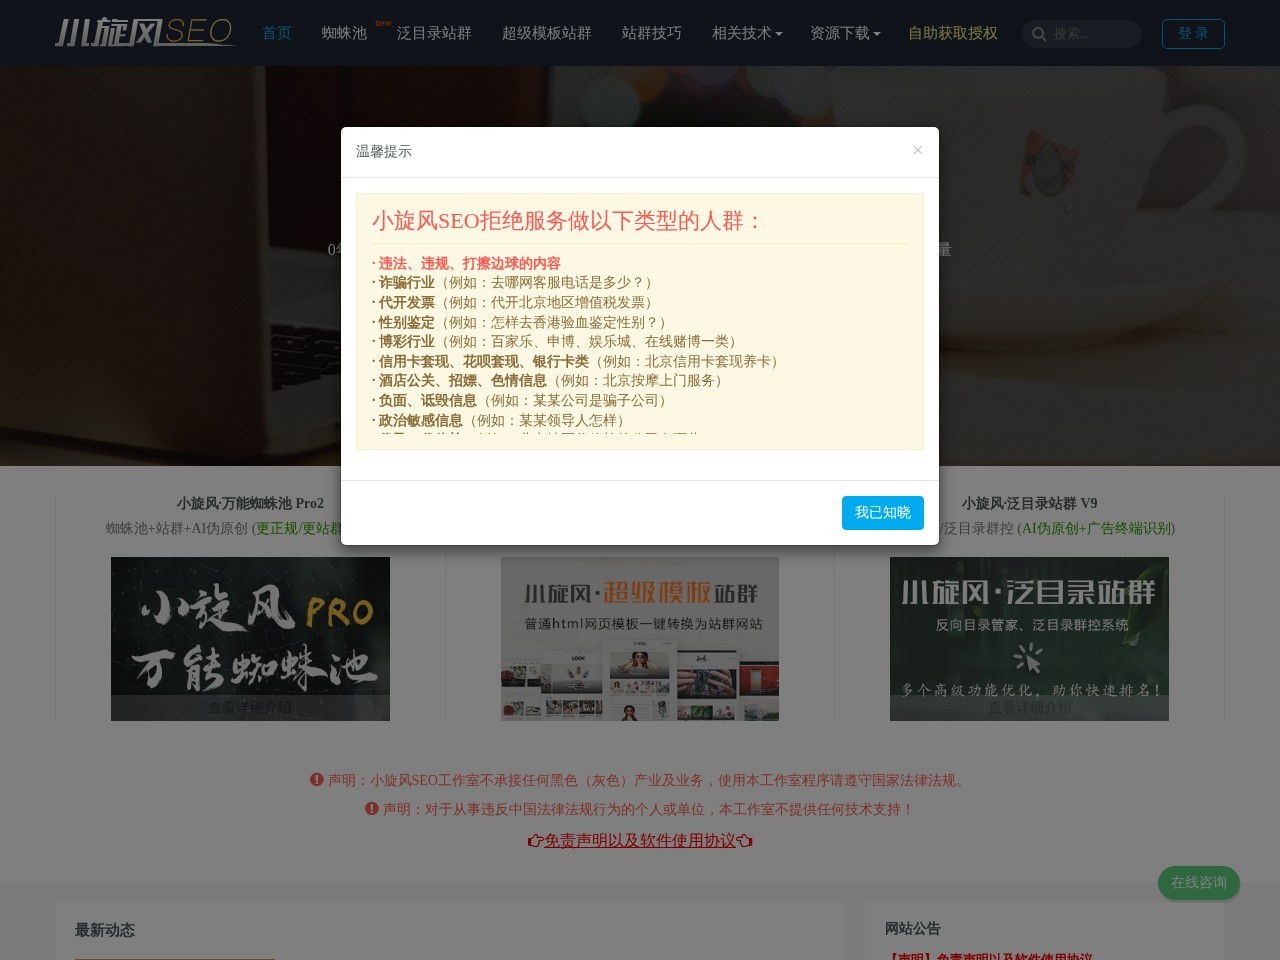This screenshot has width=1280, height=960.
Task: Open the 超级模板站群 navigation item
Action: (x=546, y=33)
